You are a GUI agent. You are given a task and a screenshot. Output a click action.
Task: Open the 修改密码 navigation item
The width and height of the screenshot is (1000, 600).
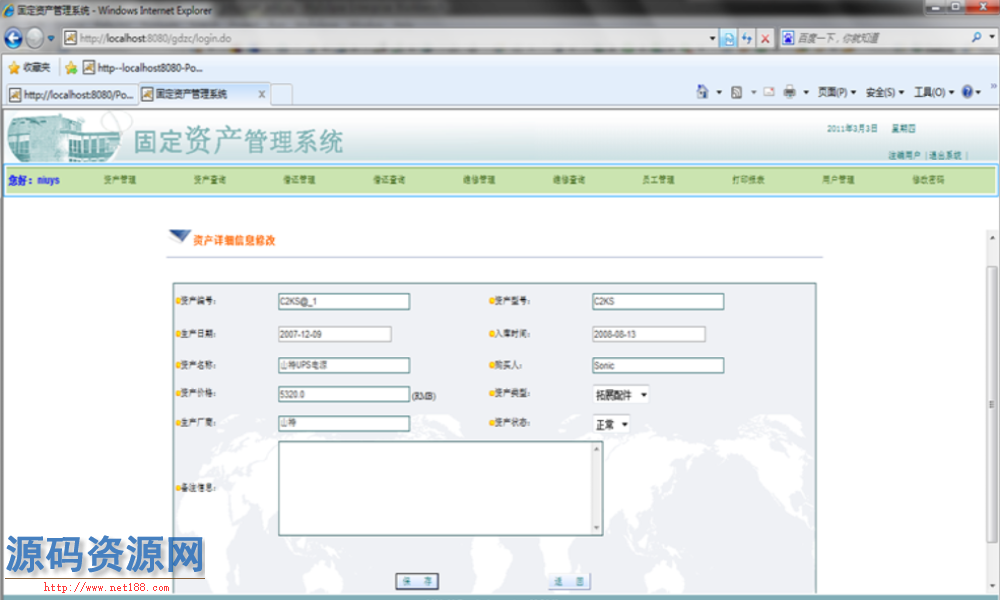(928, 180)
